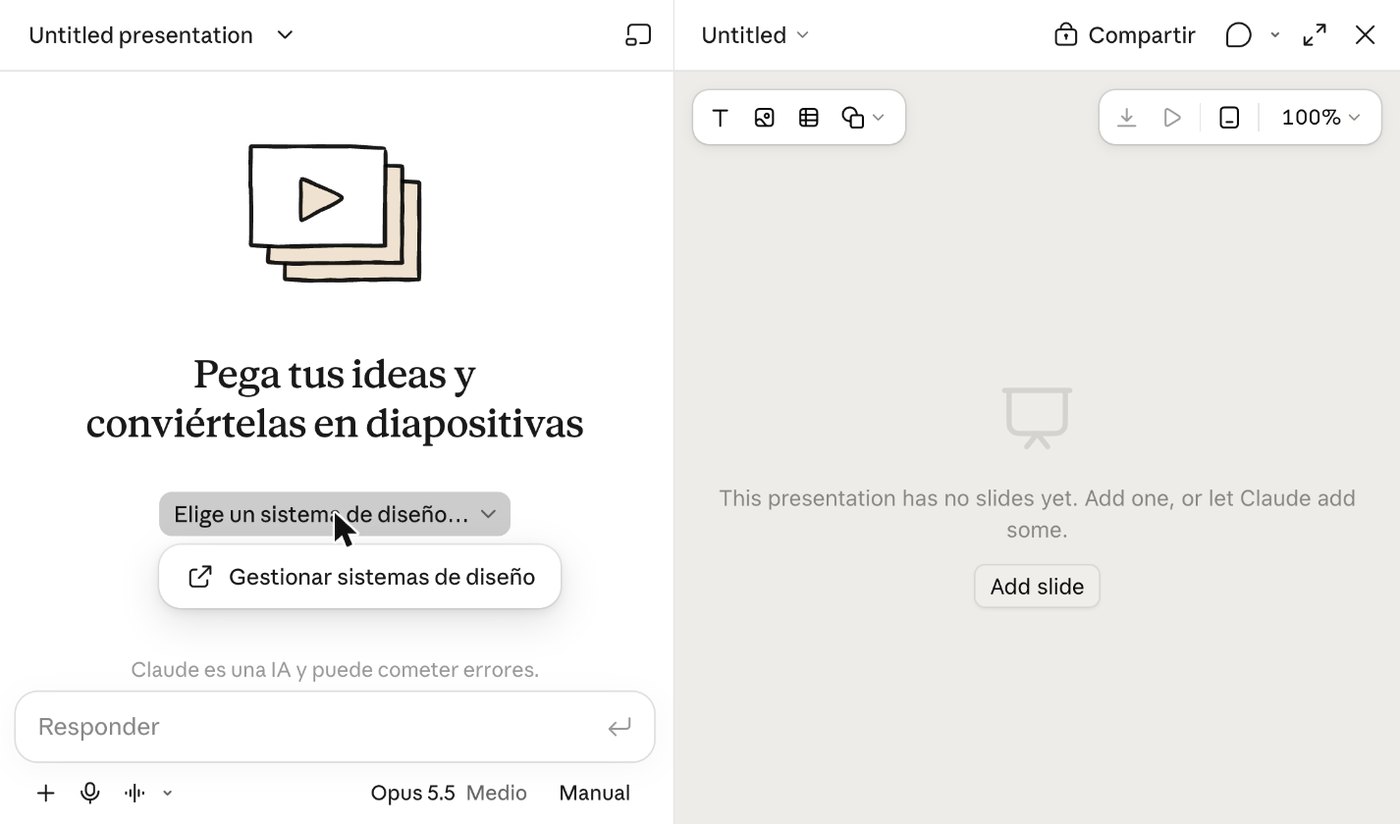Insert a table using the table icon
1400x824 pixels.
(809, 118)
